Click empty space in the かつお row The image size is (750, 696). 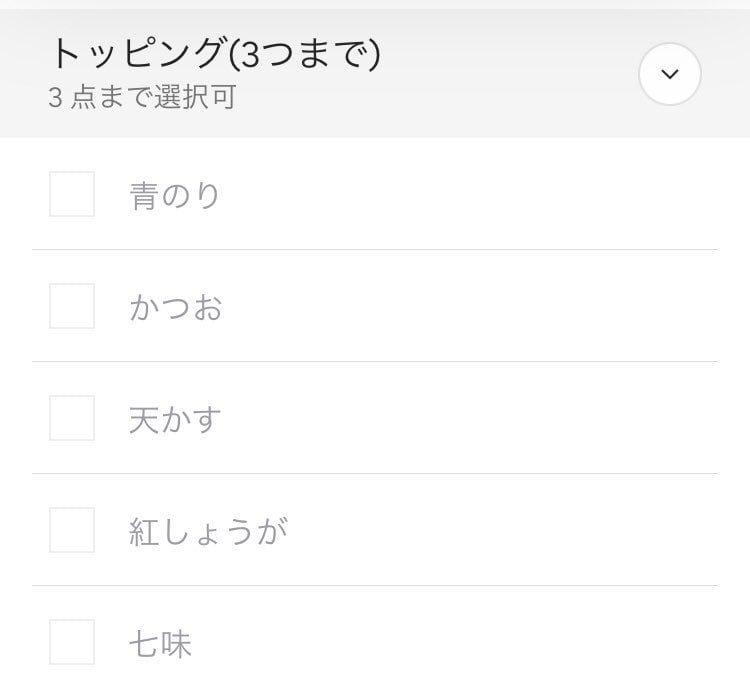pyautogui.click(x=480, y=307)
